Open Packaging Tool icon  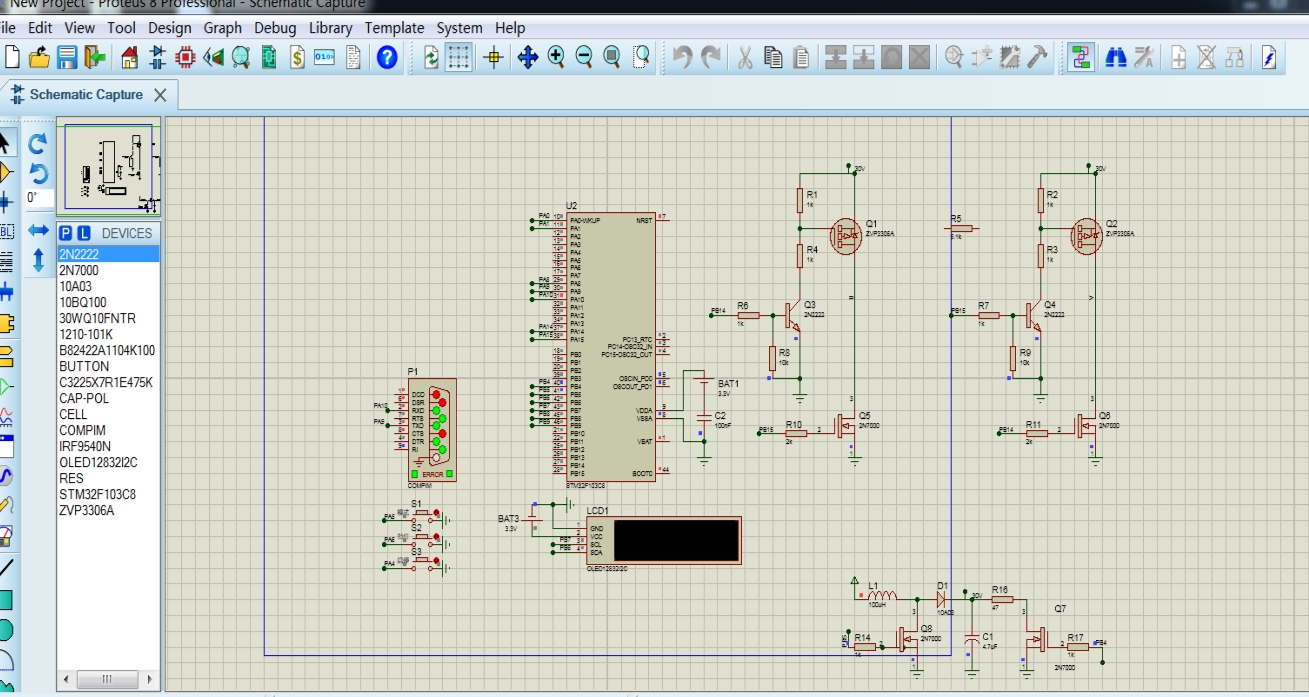coord(1010,57)
